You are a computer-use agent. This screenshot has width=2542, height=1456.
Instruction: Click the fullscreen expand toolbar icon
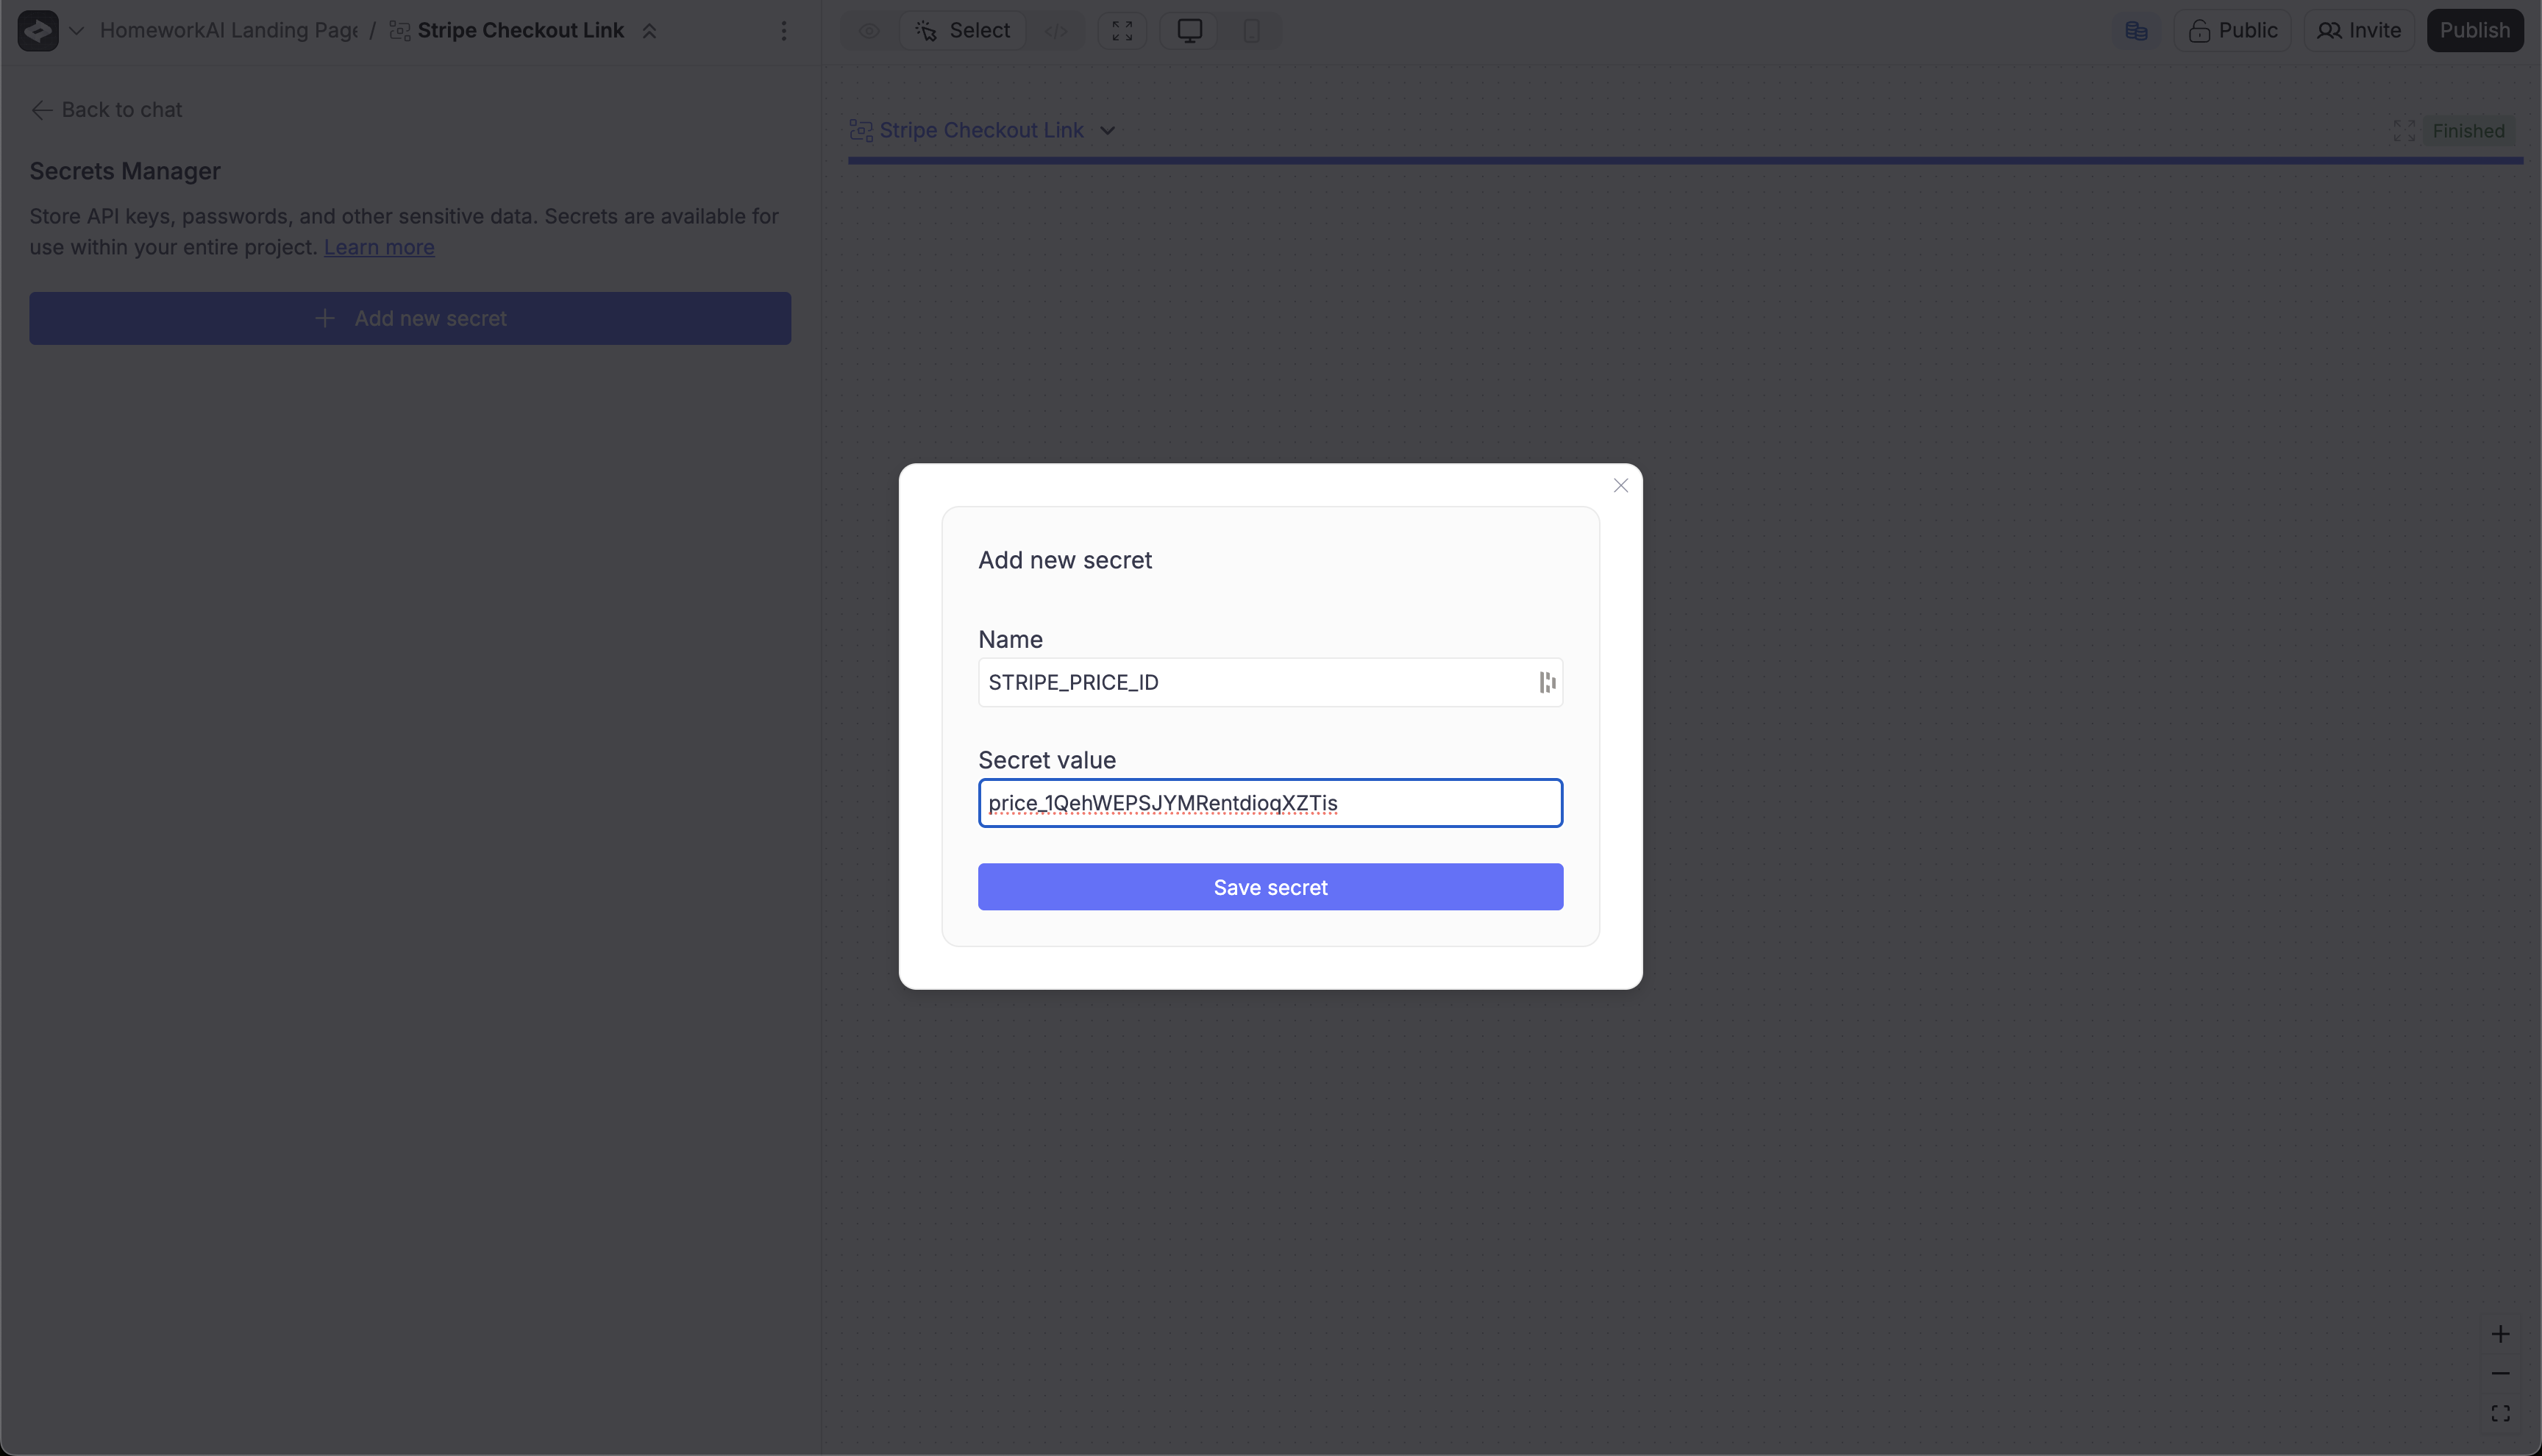pyautogui.click(x=1122, y=31)
